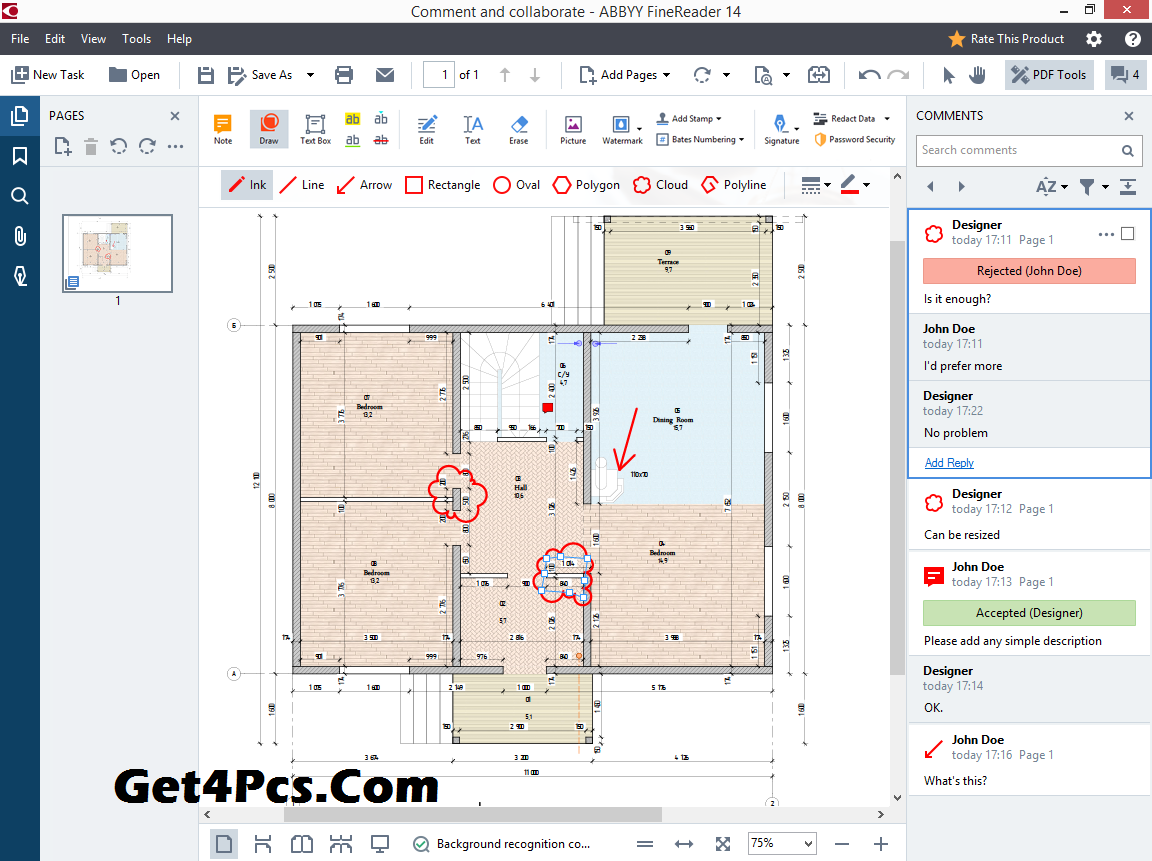
Task: Click the Erase tool icon
Action: 518,128
